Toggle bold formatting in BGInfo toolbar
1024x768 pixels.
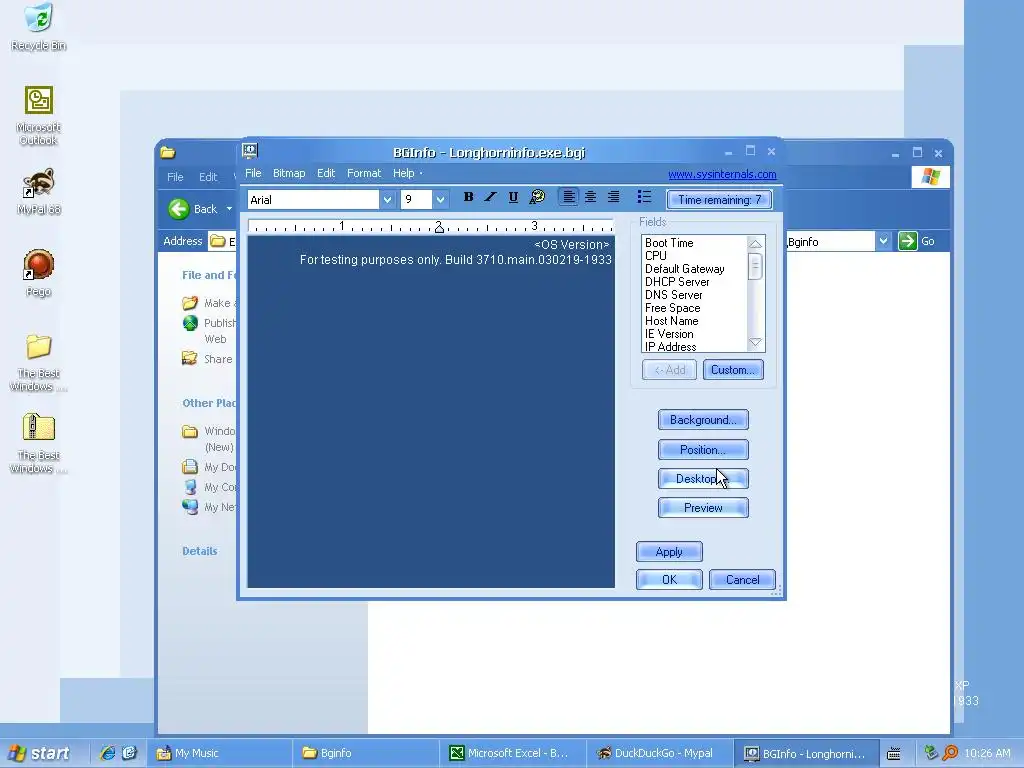point(468,197)
